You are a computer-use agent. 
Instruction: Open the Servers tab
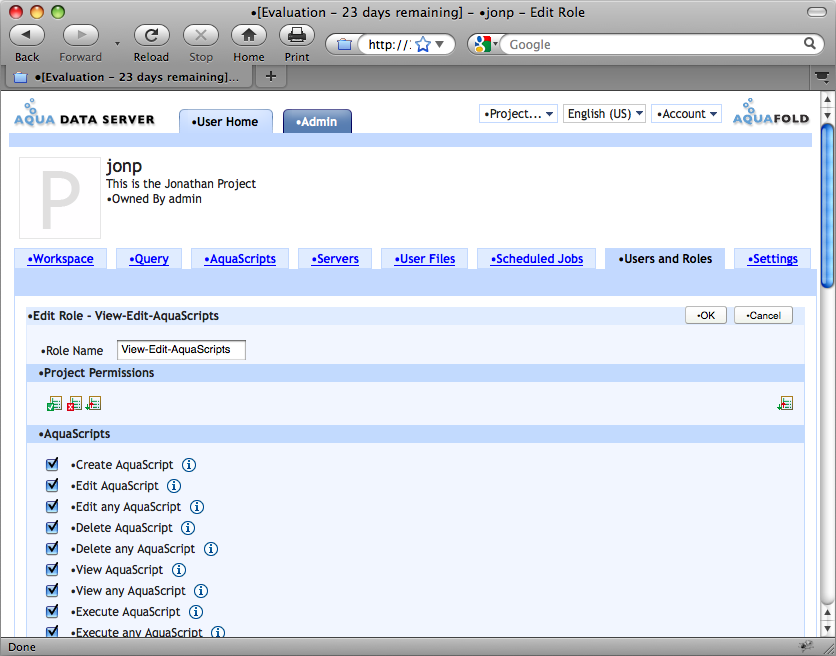click(x=335, y=259)
